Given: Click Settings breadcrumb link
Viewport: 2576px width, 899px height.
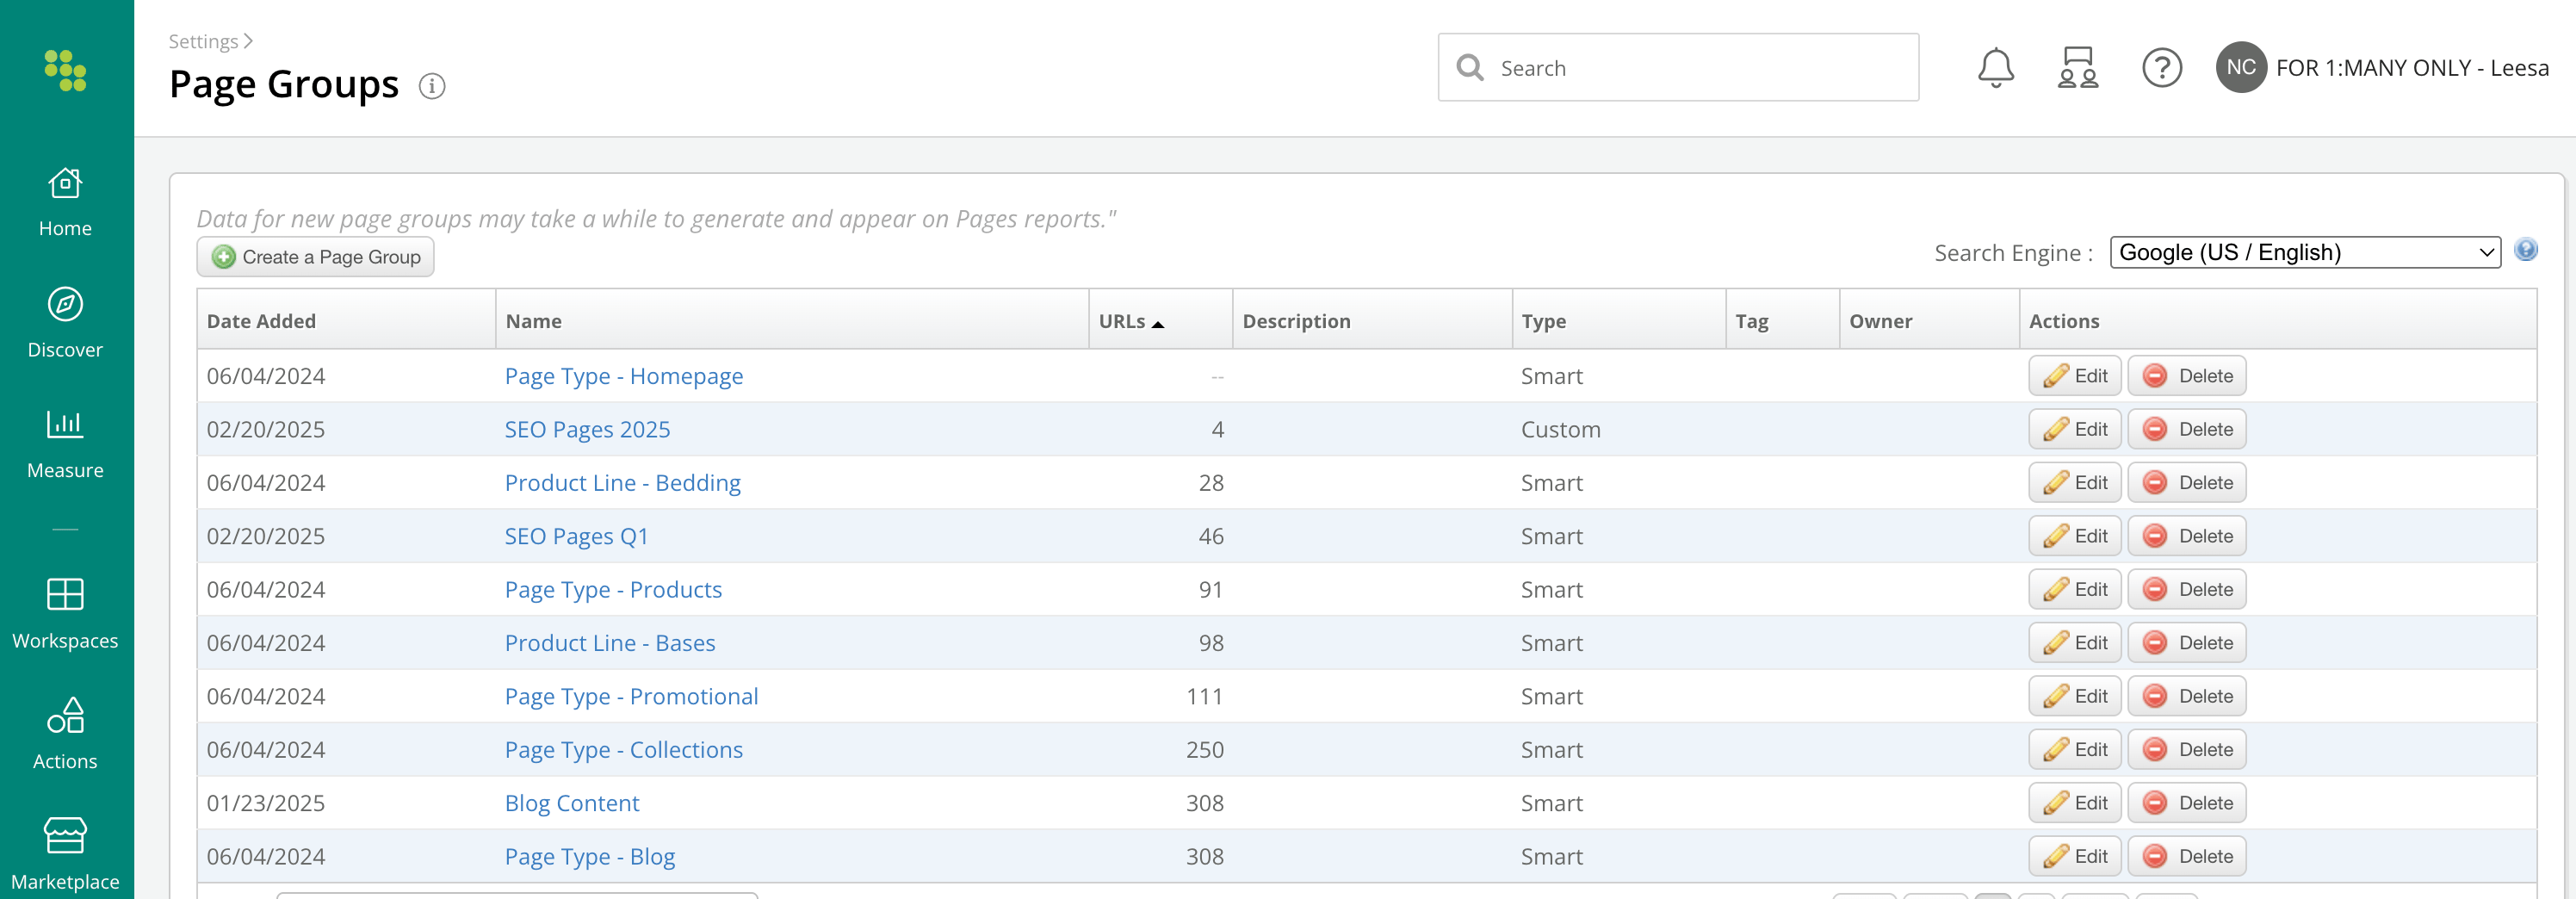Looking at the screenshot, I should click(x=203, y=41).
